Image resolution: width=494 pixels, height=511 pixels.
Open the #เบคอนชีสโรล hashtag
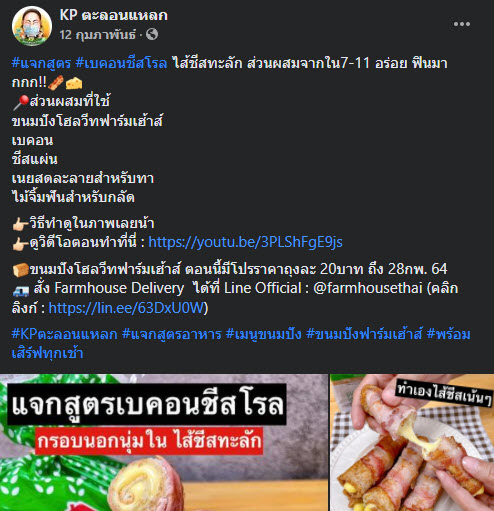tap(121, 63)
